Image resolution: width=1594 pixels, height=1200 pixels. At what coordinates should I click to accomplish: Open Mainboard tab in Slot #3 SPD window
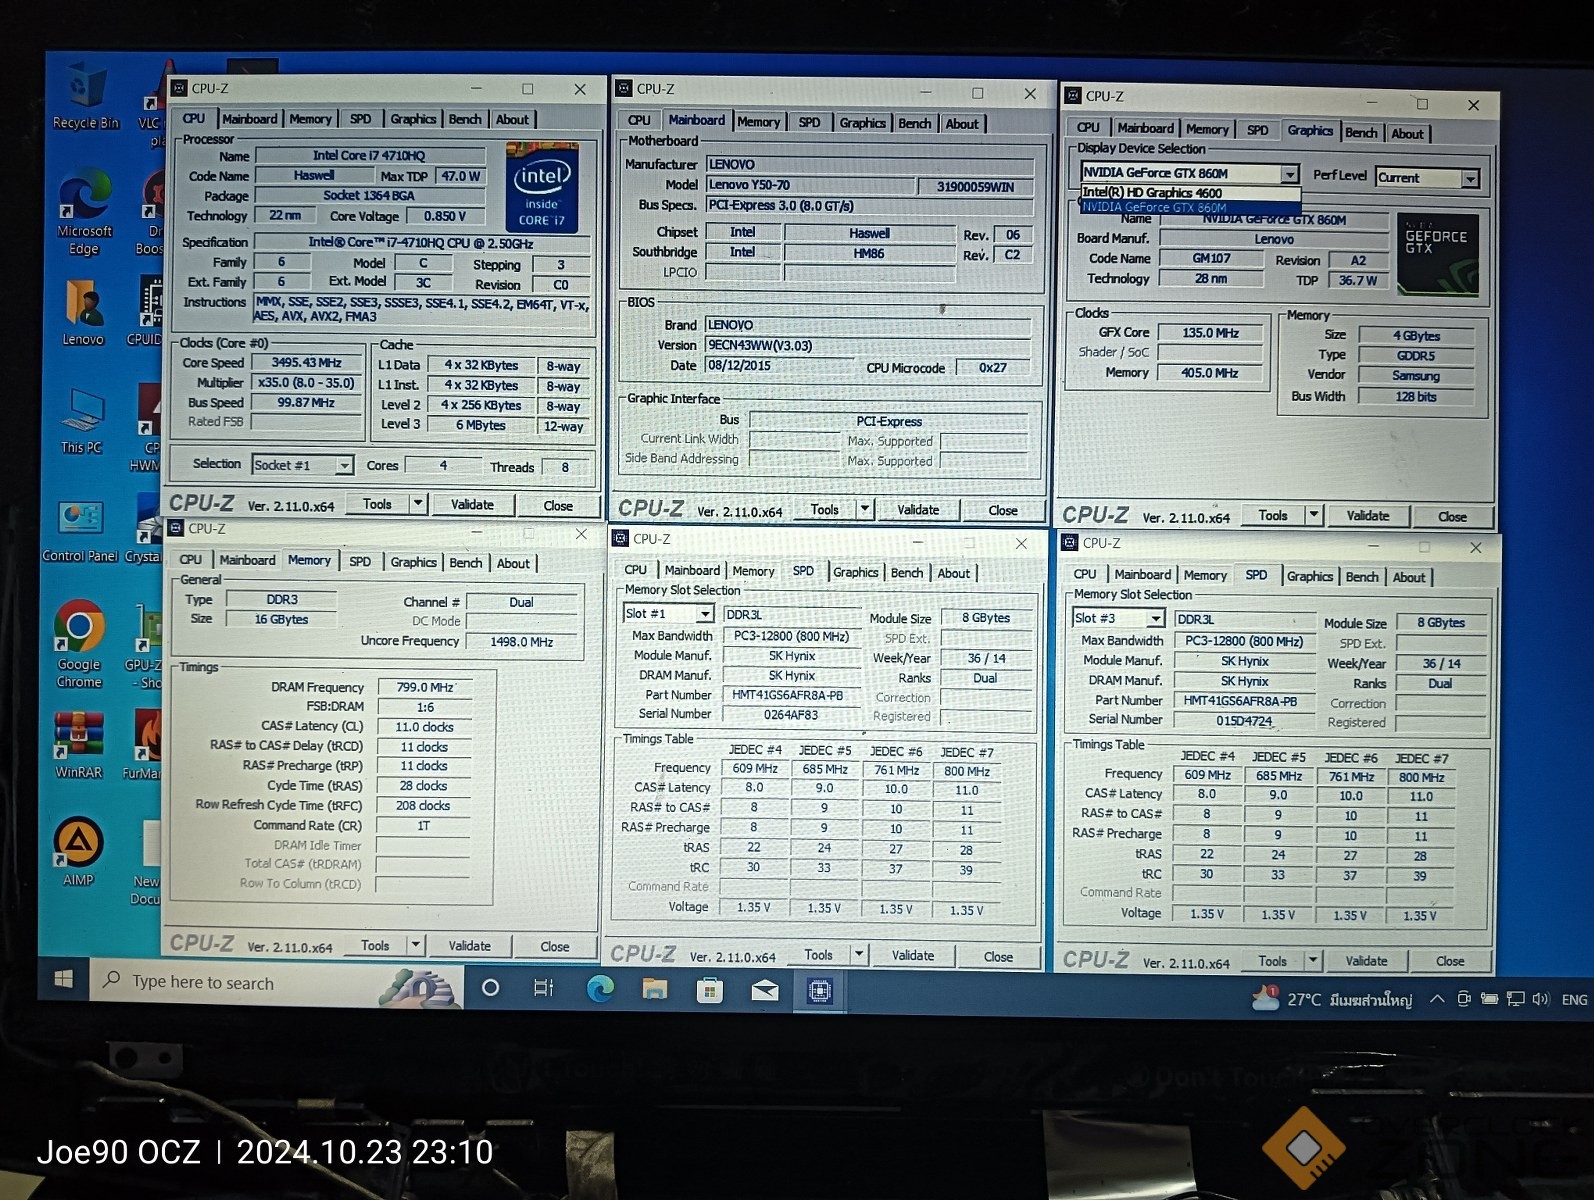(x=1142, y=575)
